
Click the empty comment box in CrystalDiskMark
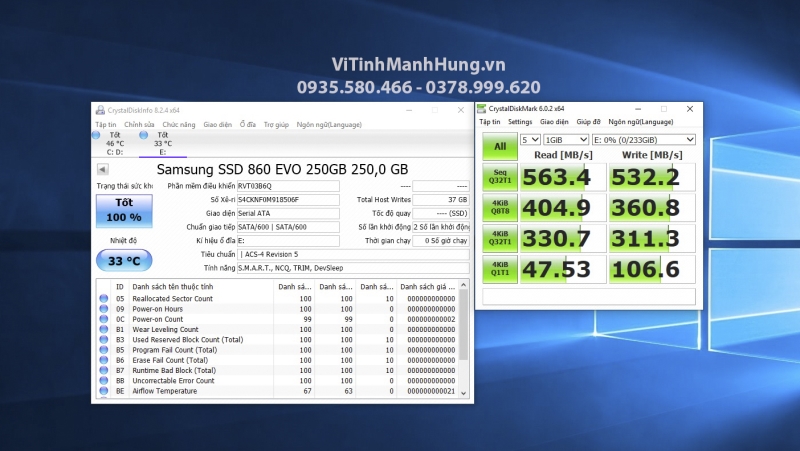tap(589, 297)
